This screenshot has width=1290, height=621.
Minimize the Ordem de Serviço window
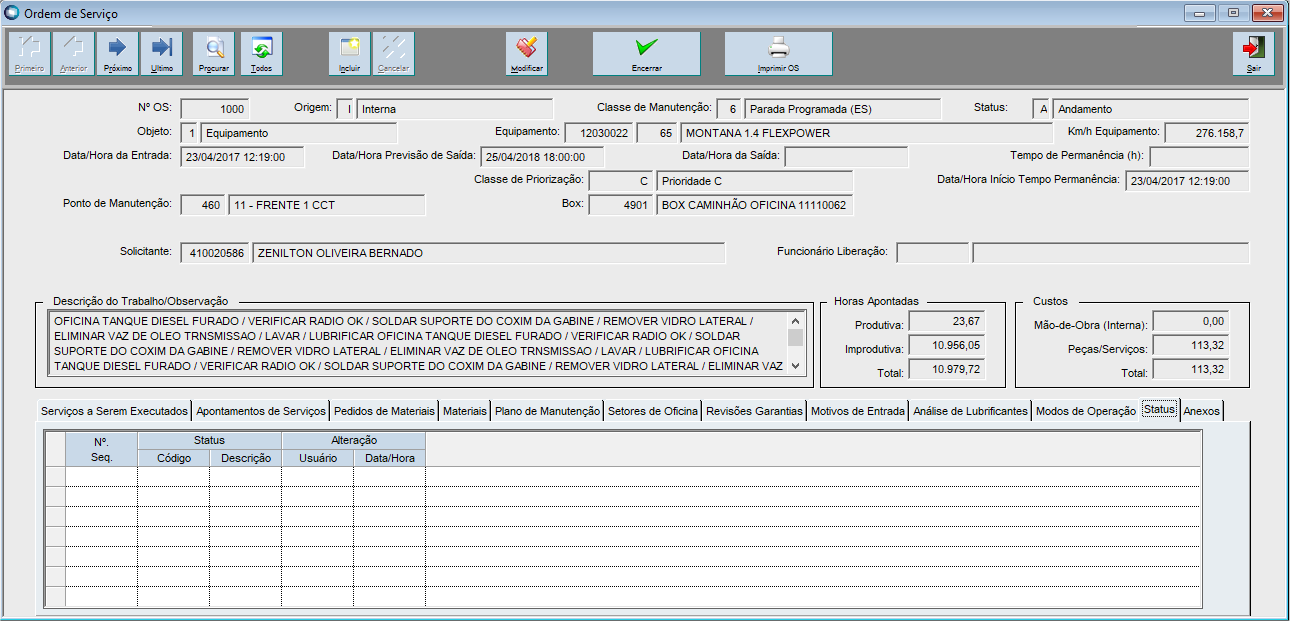coord(1199,13)
